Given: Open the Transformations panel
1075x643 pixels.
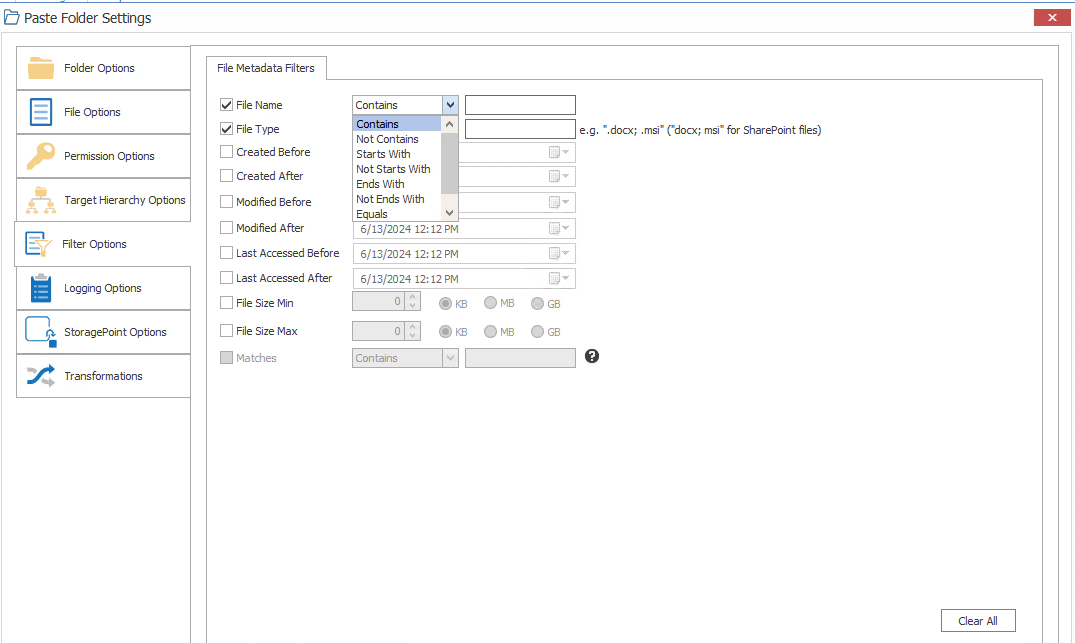Looking at the screenshot, I should 103,376.
